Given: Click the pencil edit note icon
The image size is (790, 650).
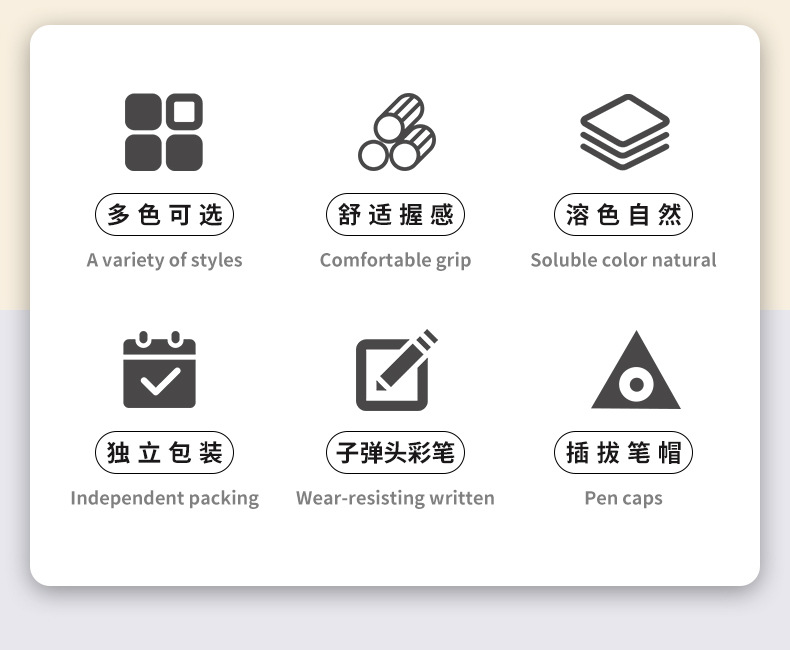Looking at the screenshot, I should [x=397, y=370].
